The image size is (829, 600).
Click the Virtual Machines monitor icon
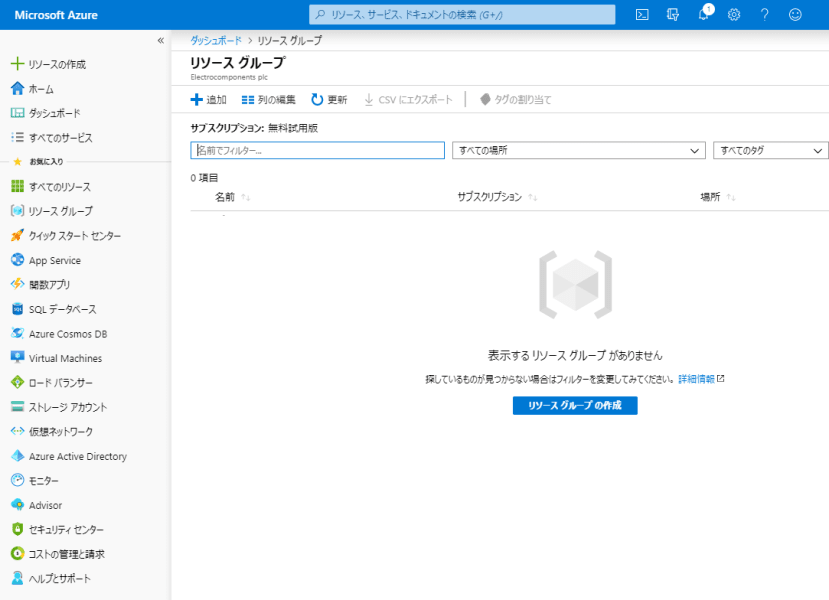(x=17, y=357)
